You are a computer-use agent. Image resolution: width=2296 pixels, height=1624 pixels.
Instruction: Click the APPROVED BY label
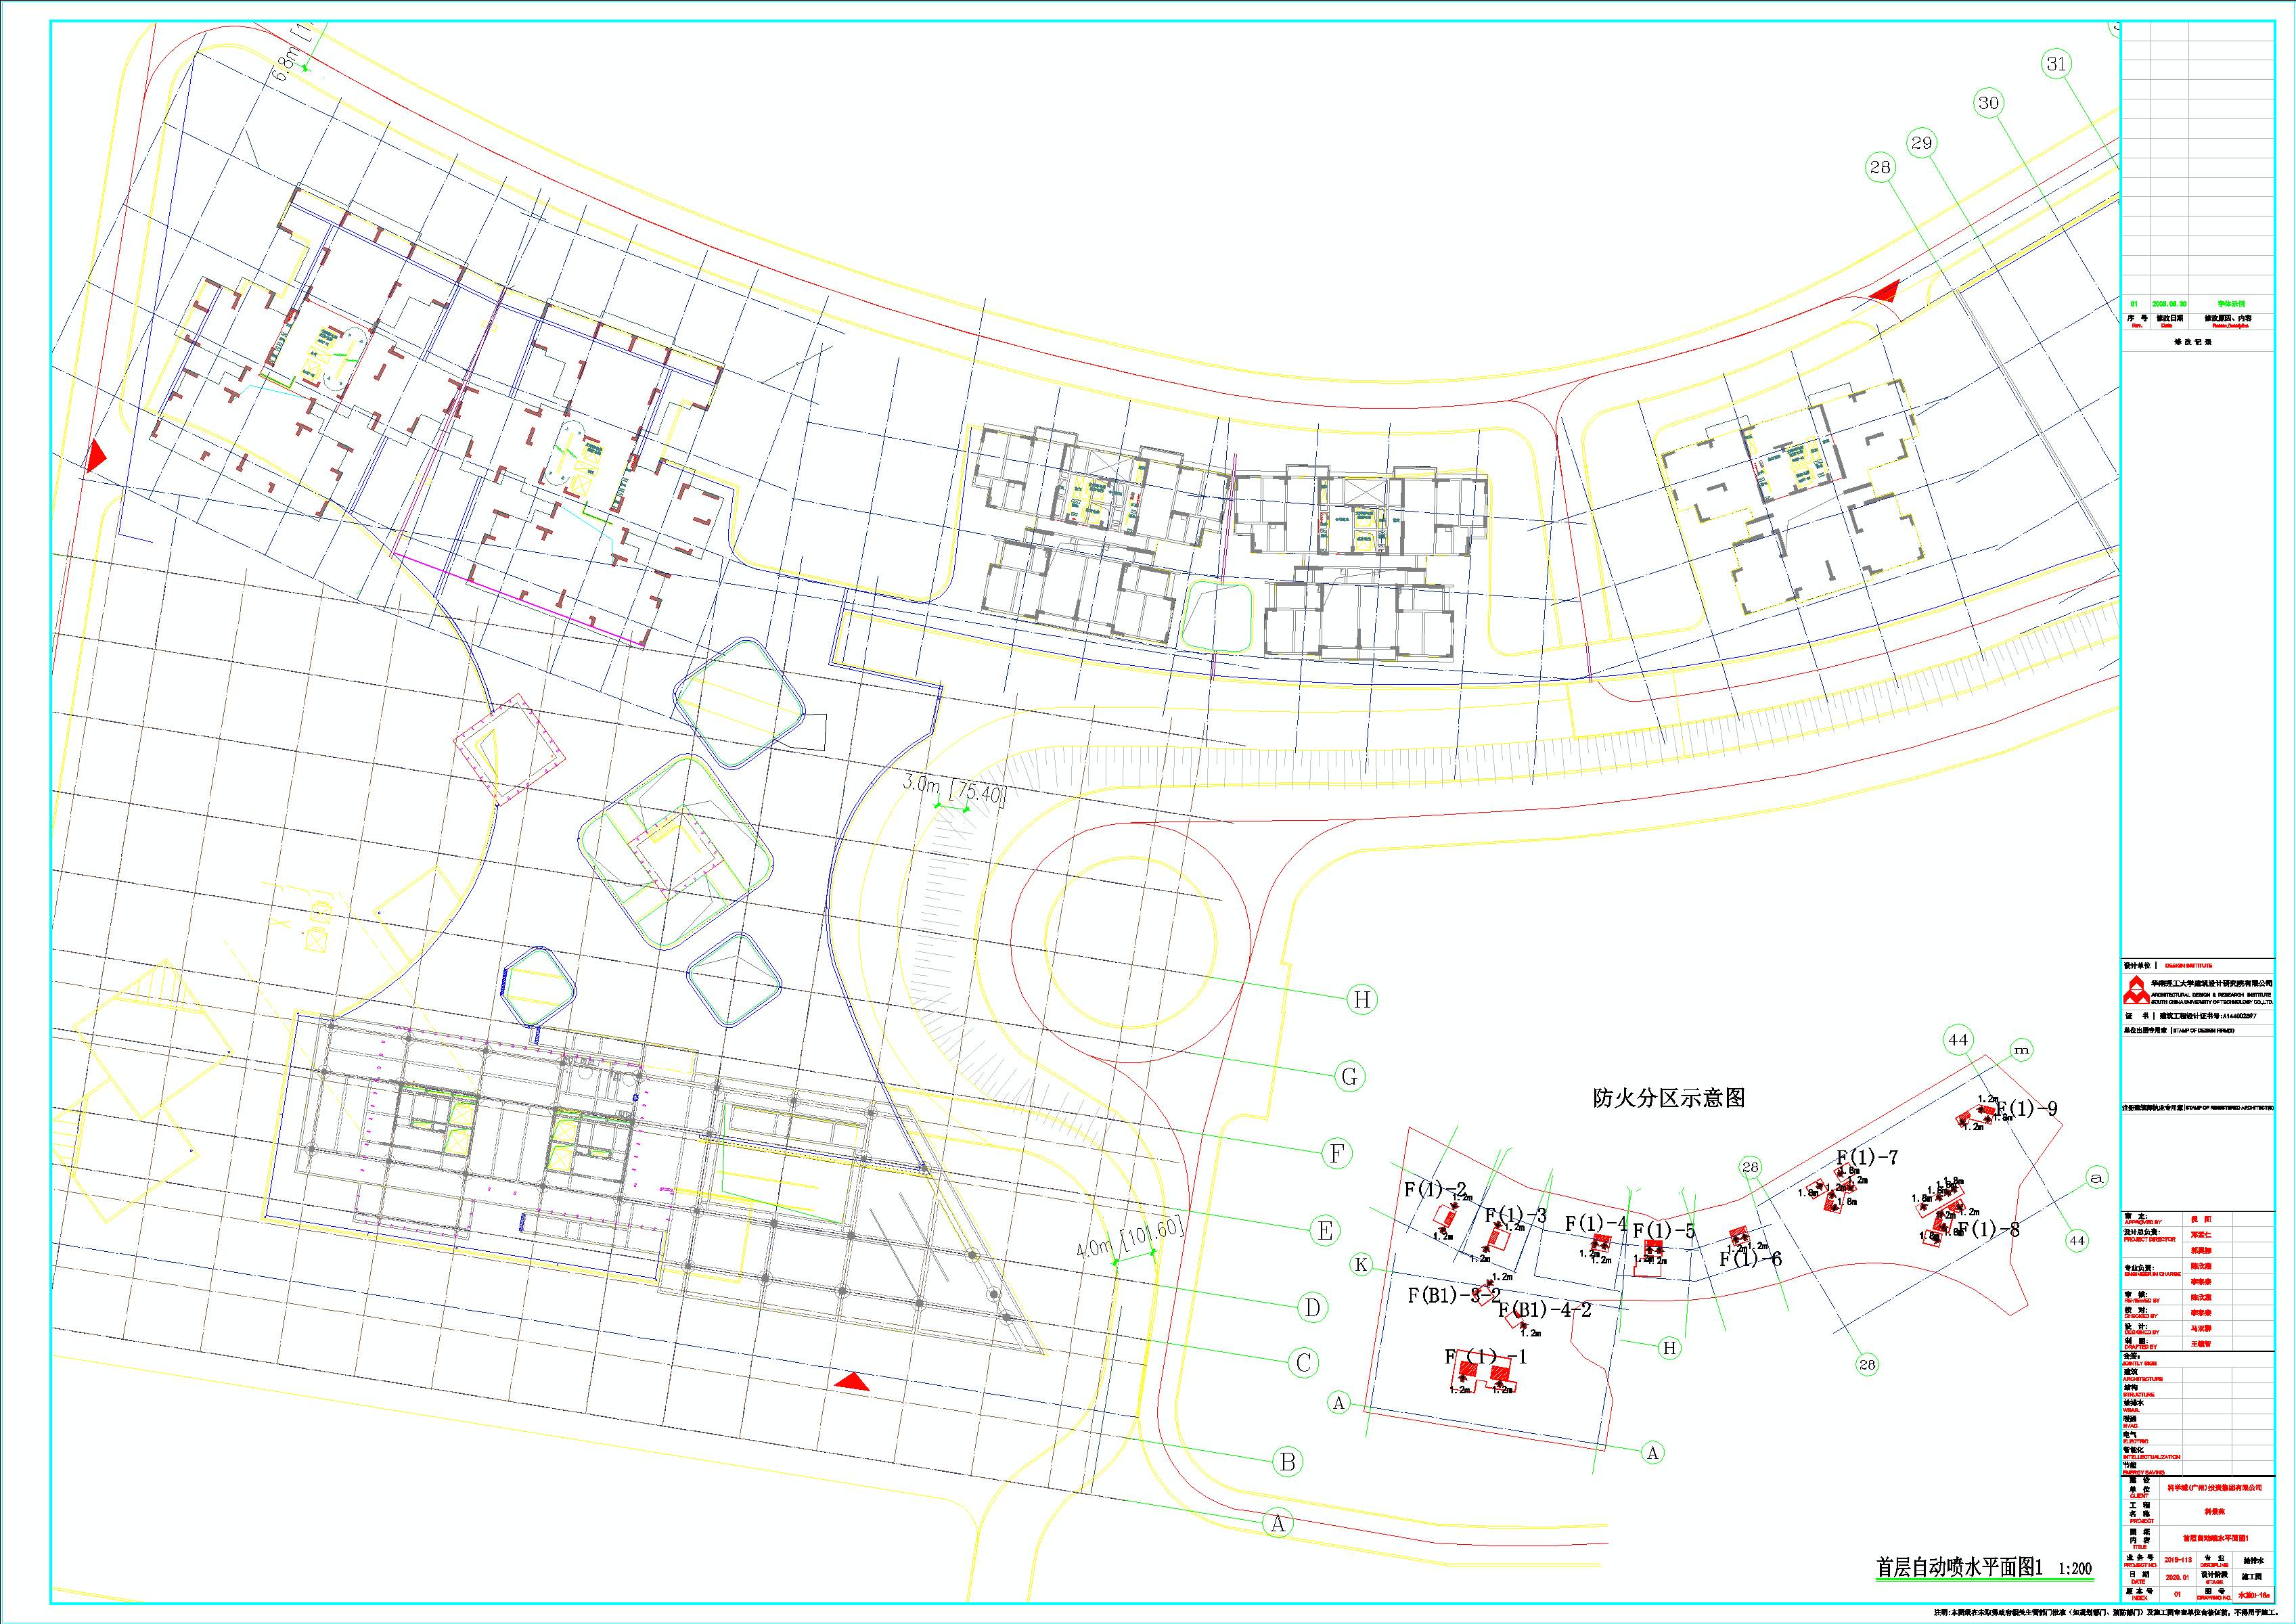coord(2144,1222)
